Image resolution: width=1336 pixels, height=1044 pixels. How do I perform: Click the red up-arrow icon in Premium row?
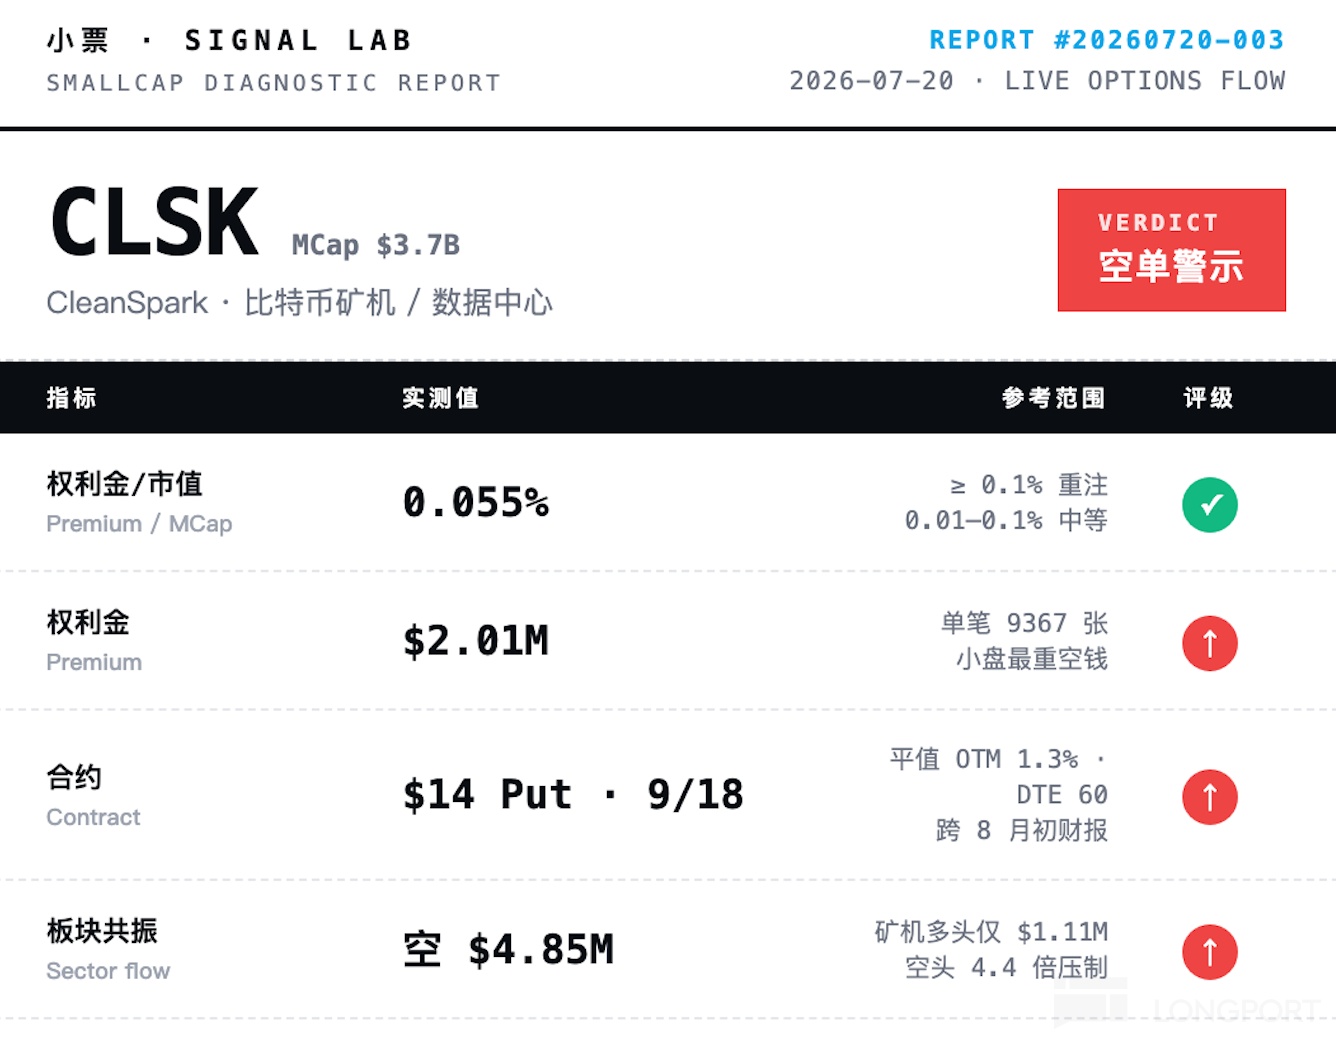click(1210, 643)
